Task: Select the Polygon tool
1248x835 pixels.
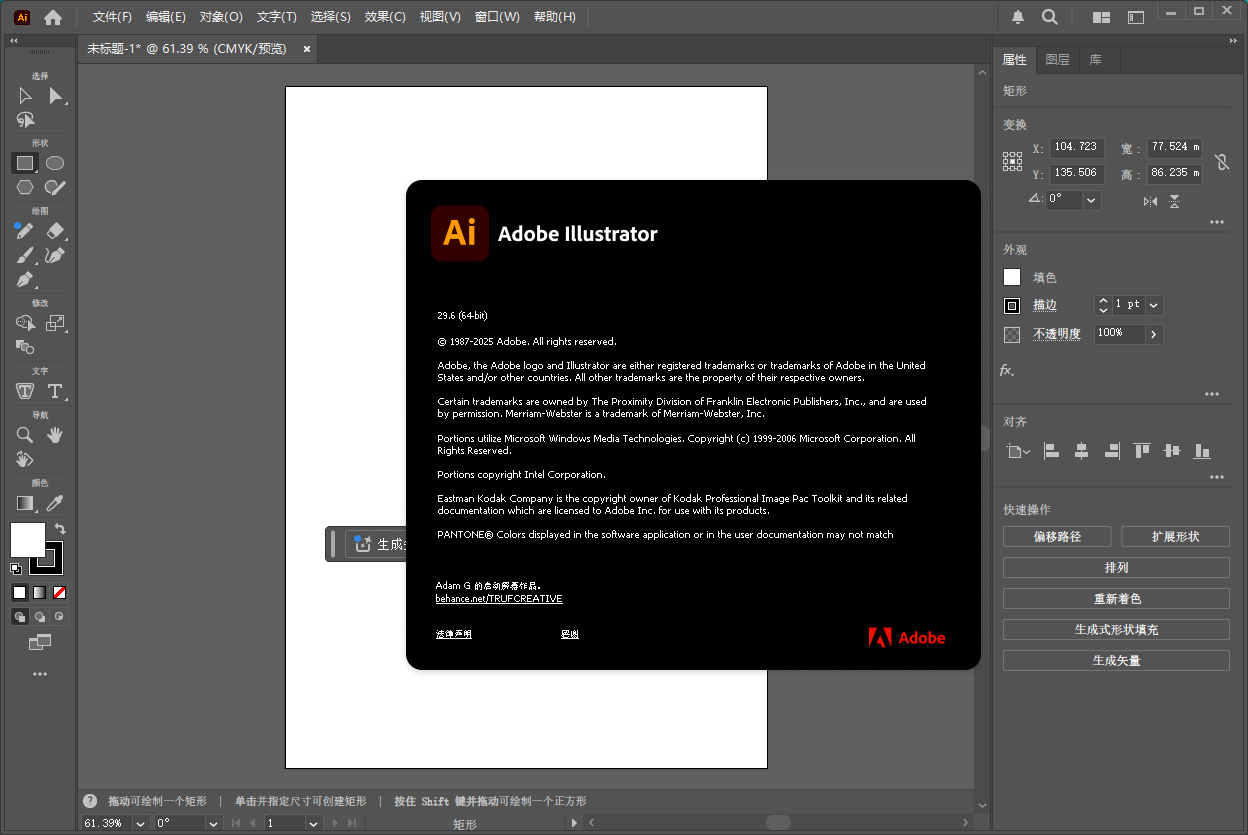Action: [25, 187]
